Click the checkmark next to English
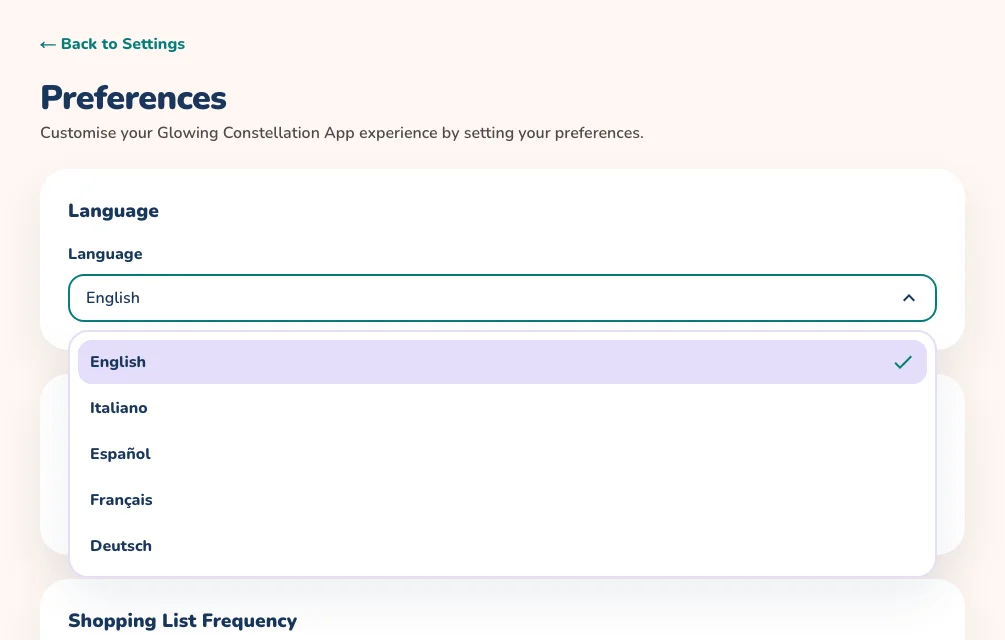Image resolution: width=1005 pixels, height=640 pixels. tap(902, 362)
